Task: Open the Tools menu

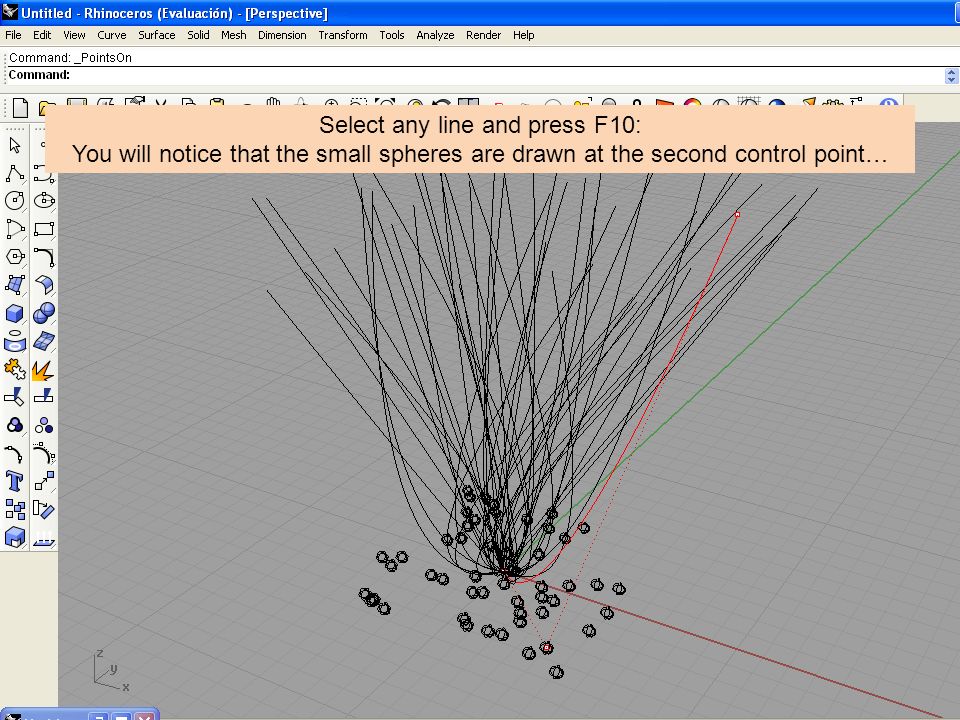Action: click(x=392, y=35)
